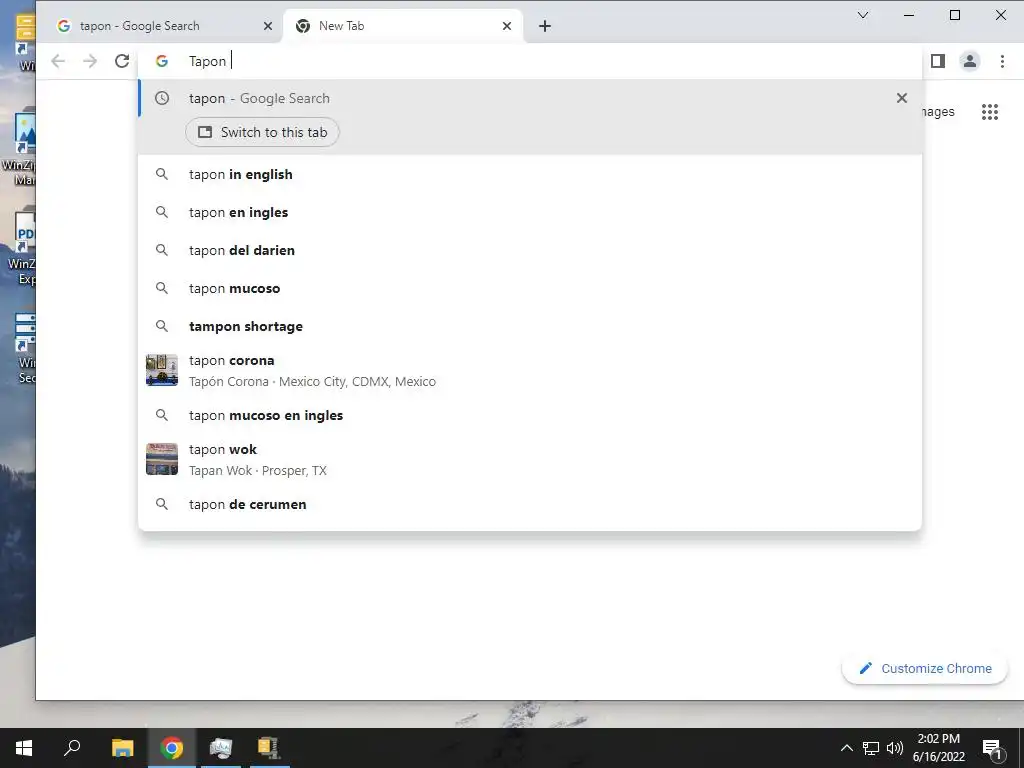Viewport: 1024px width, 768px height.
Task: Open the volume tray icon
Action: coord(895,748)
